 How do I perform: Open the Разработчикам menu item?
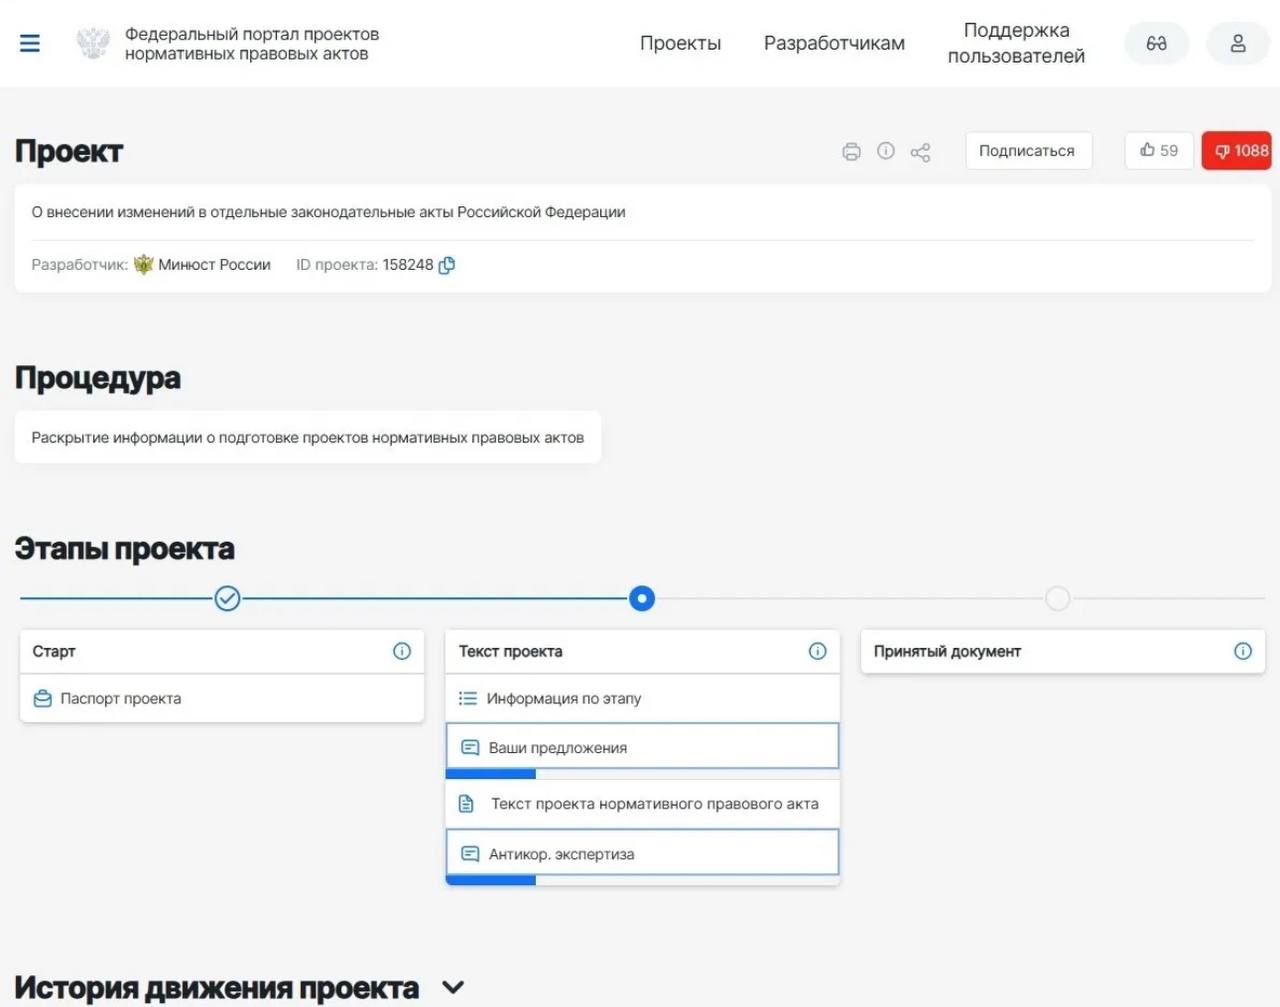[x=834, y=43]
